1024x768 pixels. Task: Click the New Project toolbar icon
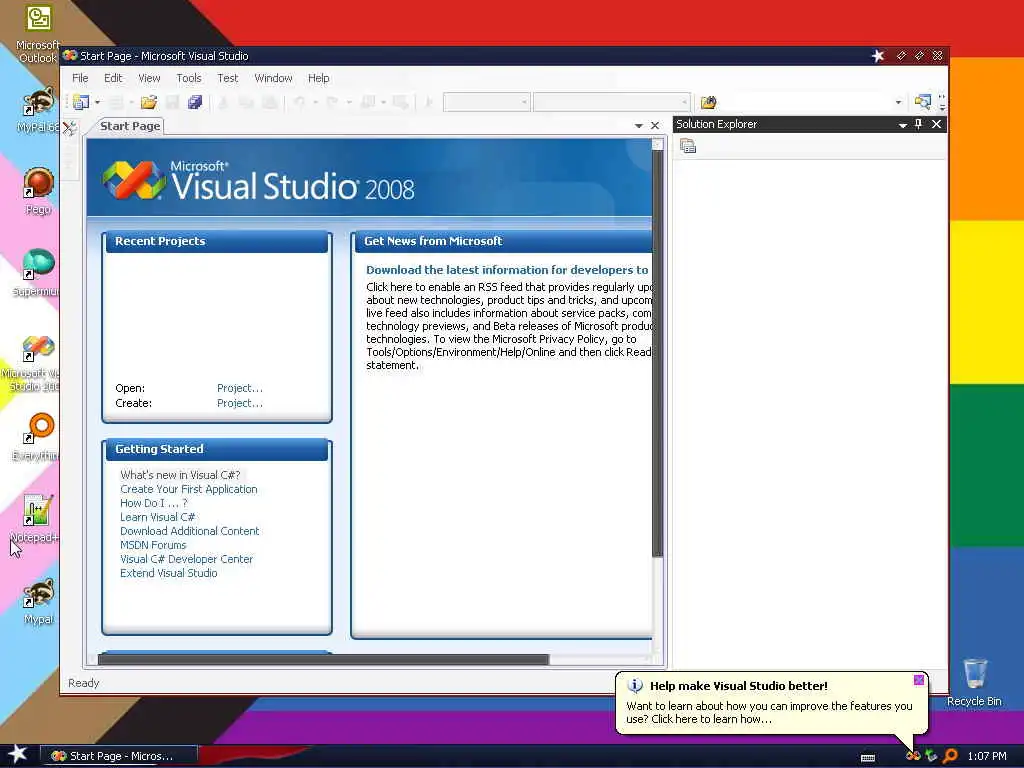(81, 102)
